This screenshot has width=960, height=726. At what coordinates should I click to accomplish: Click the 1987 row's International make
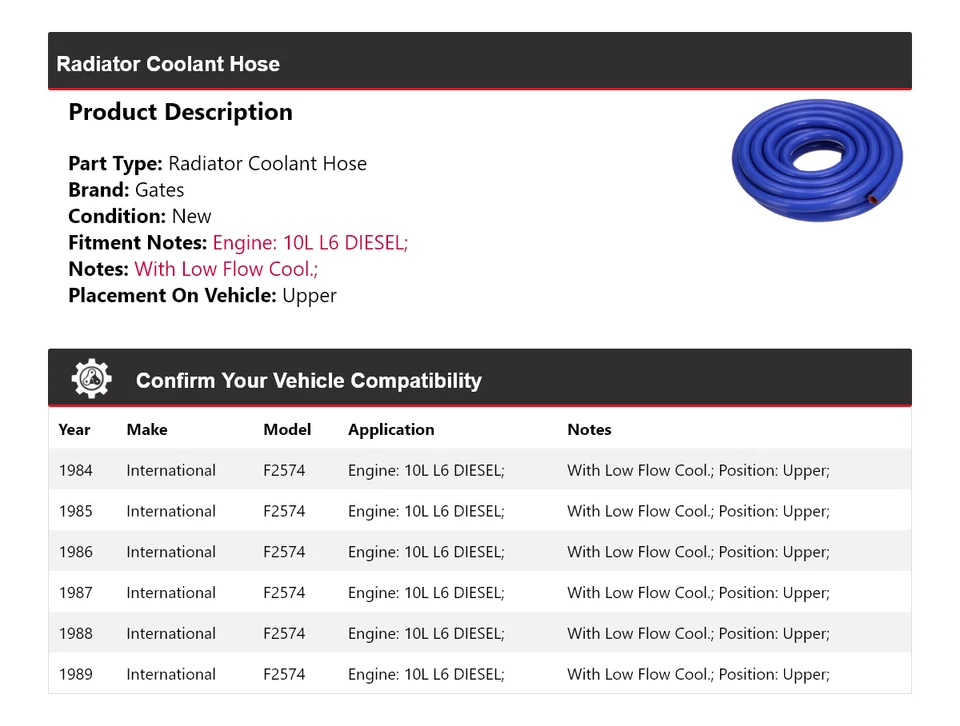(171, 593)
